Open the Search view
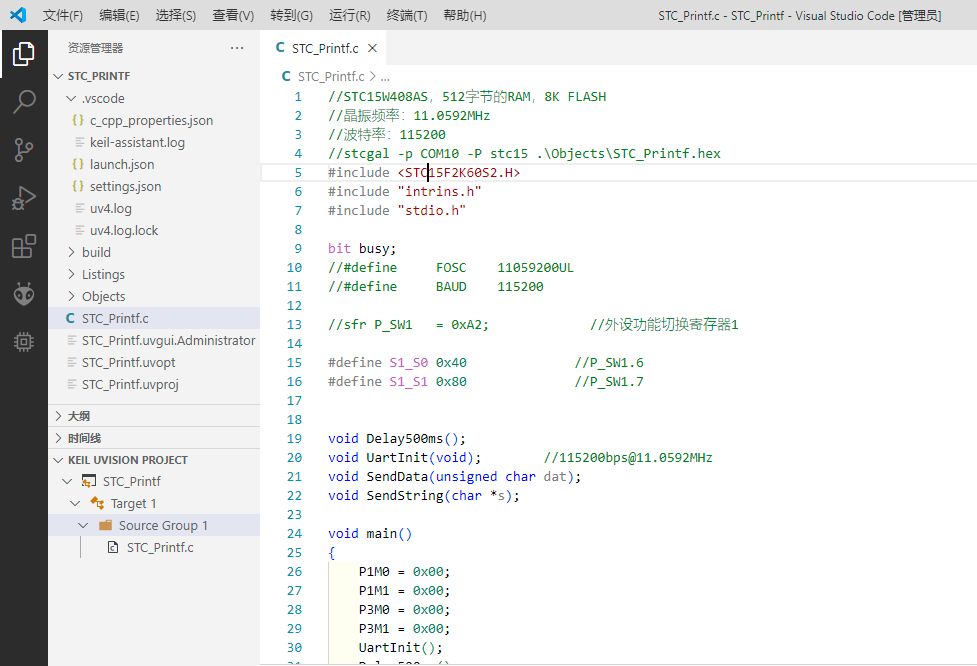This screenshot has height=666, width=977. tap(24, 102)
